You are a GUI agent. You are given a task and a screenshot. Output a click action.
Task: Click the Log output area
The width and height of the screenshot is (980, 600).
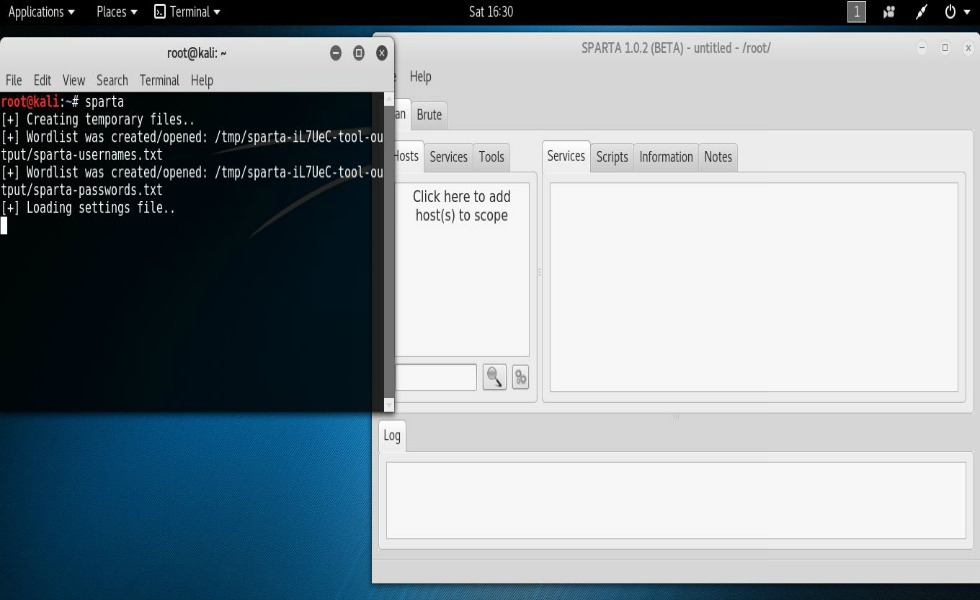676,500
